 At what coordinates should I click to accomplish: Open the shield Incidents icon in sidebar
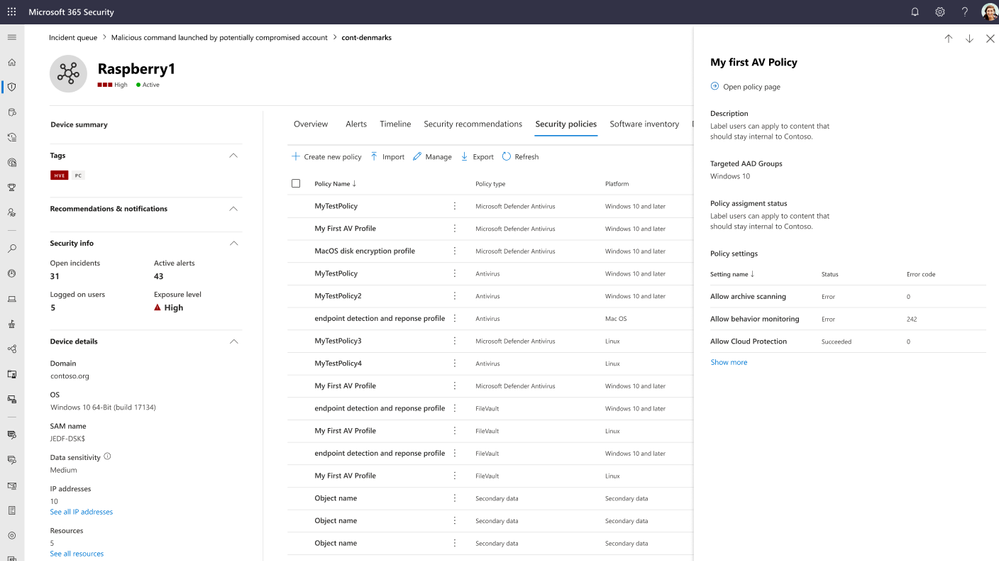coord(11,87)
